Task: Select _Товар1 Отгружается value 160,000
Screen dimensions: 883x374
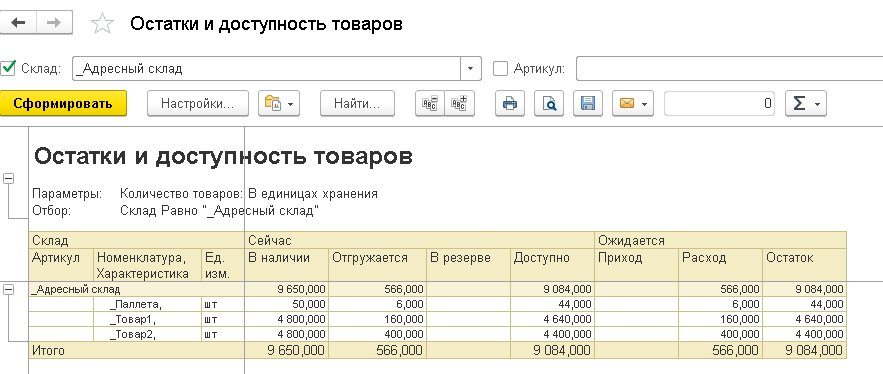Action: pyautogui.click(x=377, y=319)
